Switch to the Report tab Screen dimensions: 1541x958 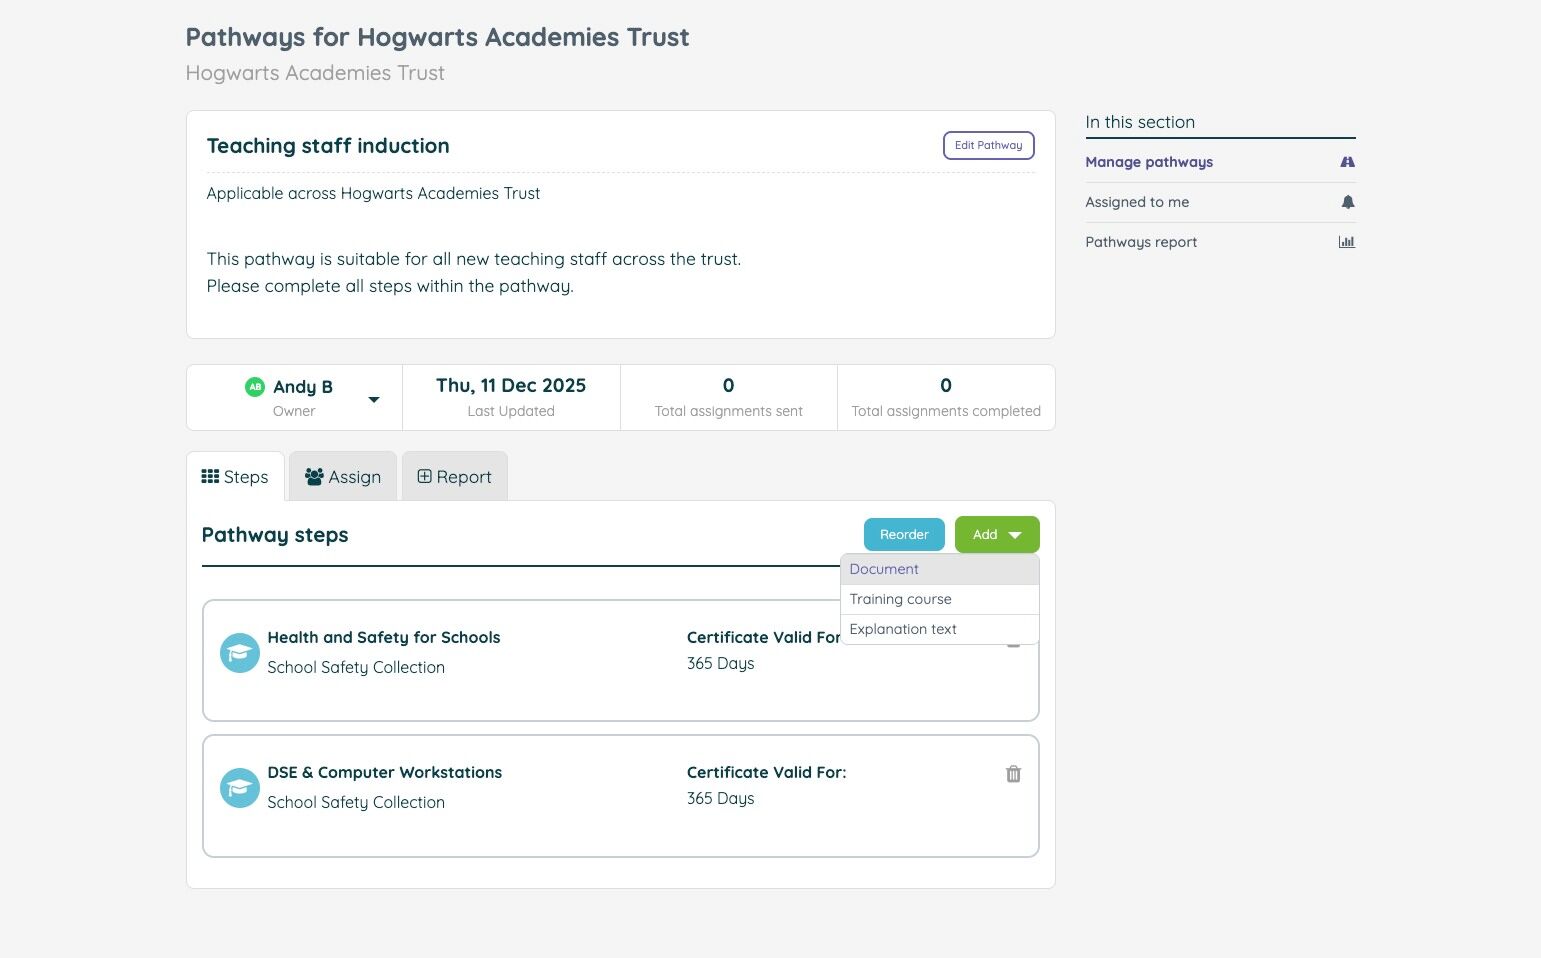pos(454,477)
